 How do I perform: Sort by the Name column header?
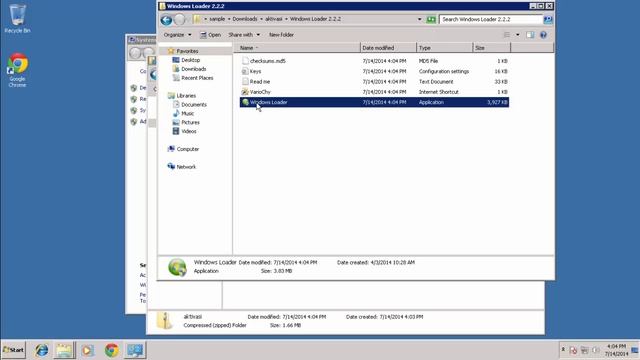pos(297,48)
